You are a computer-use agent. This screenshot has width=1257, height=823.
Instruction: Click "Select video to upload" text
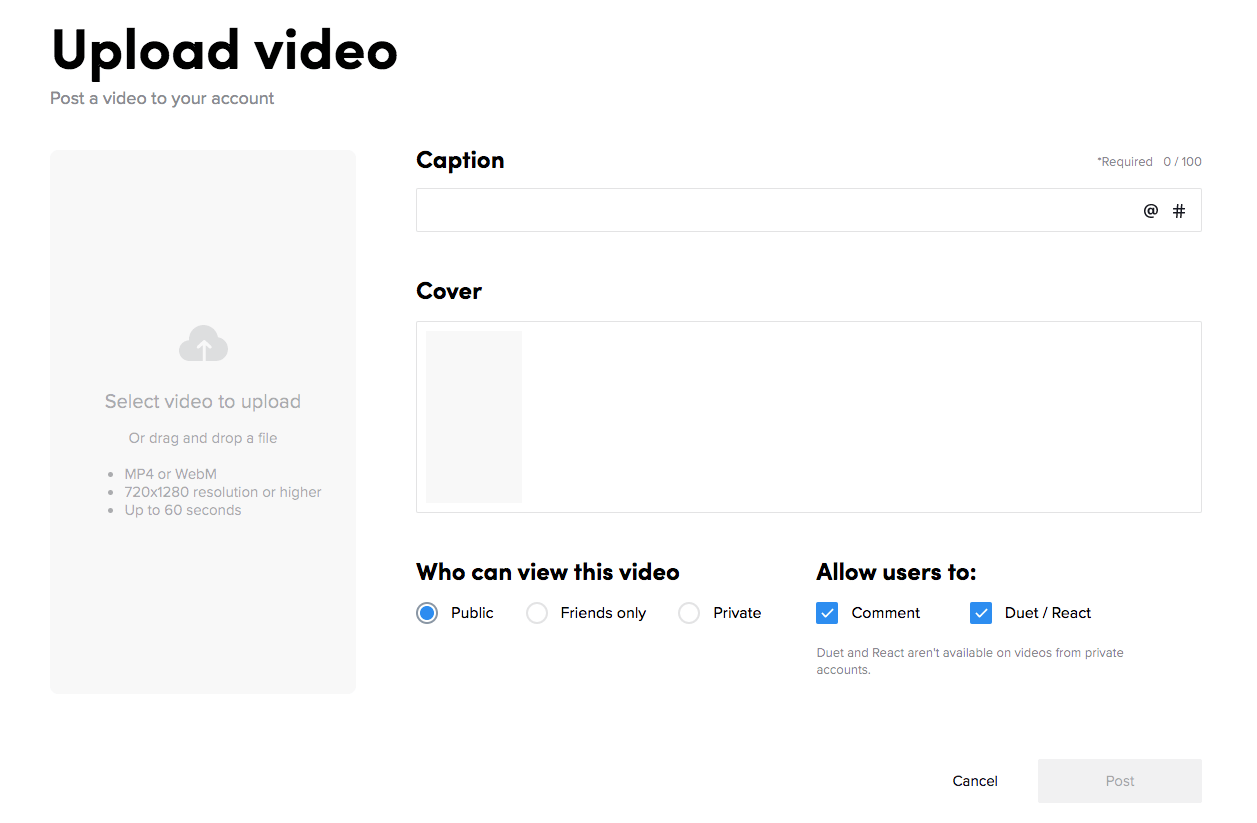pyautogui.click(x=203, y=402)
